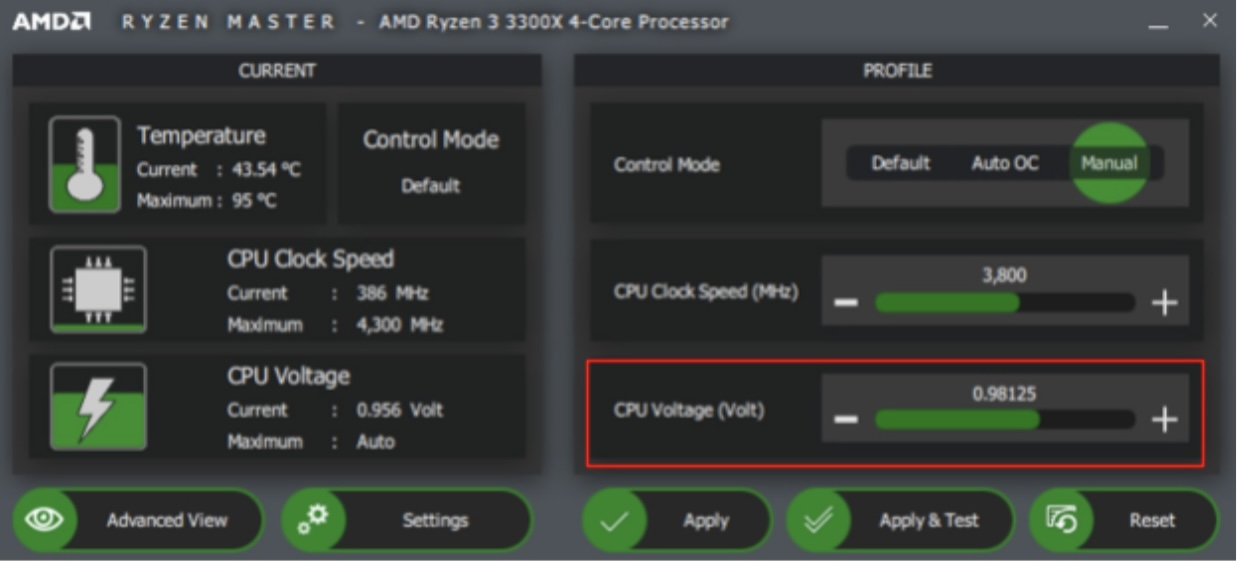Screen dimensions: 1255x572
Task: Click the CPU chip clock speed icon
Action: (x=97, y=289)
